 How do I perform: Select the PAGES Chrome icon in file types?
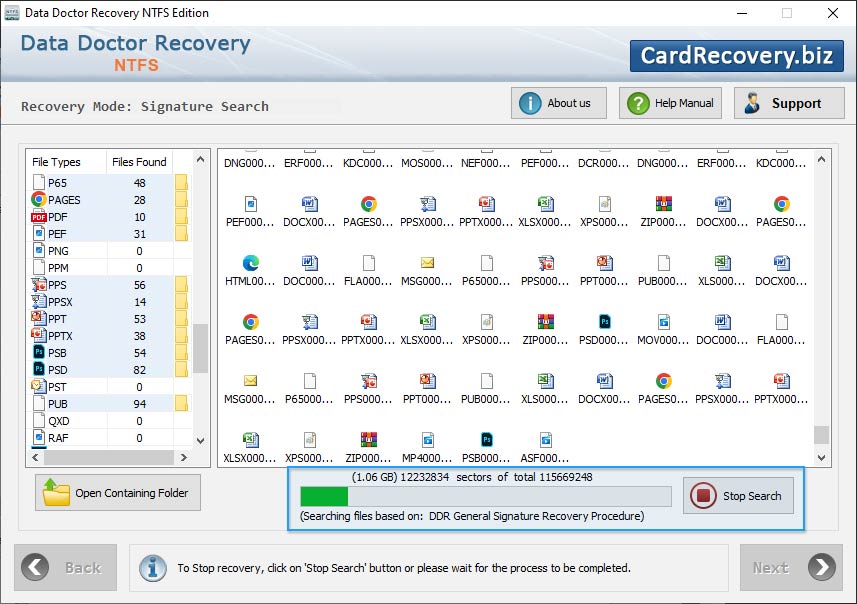[x=39, y=200]
